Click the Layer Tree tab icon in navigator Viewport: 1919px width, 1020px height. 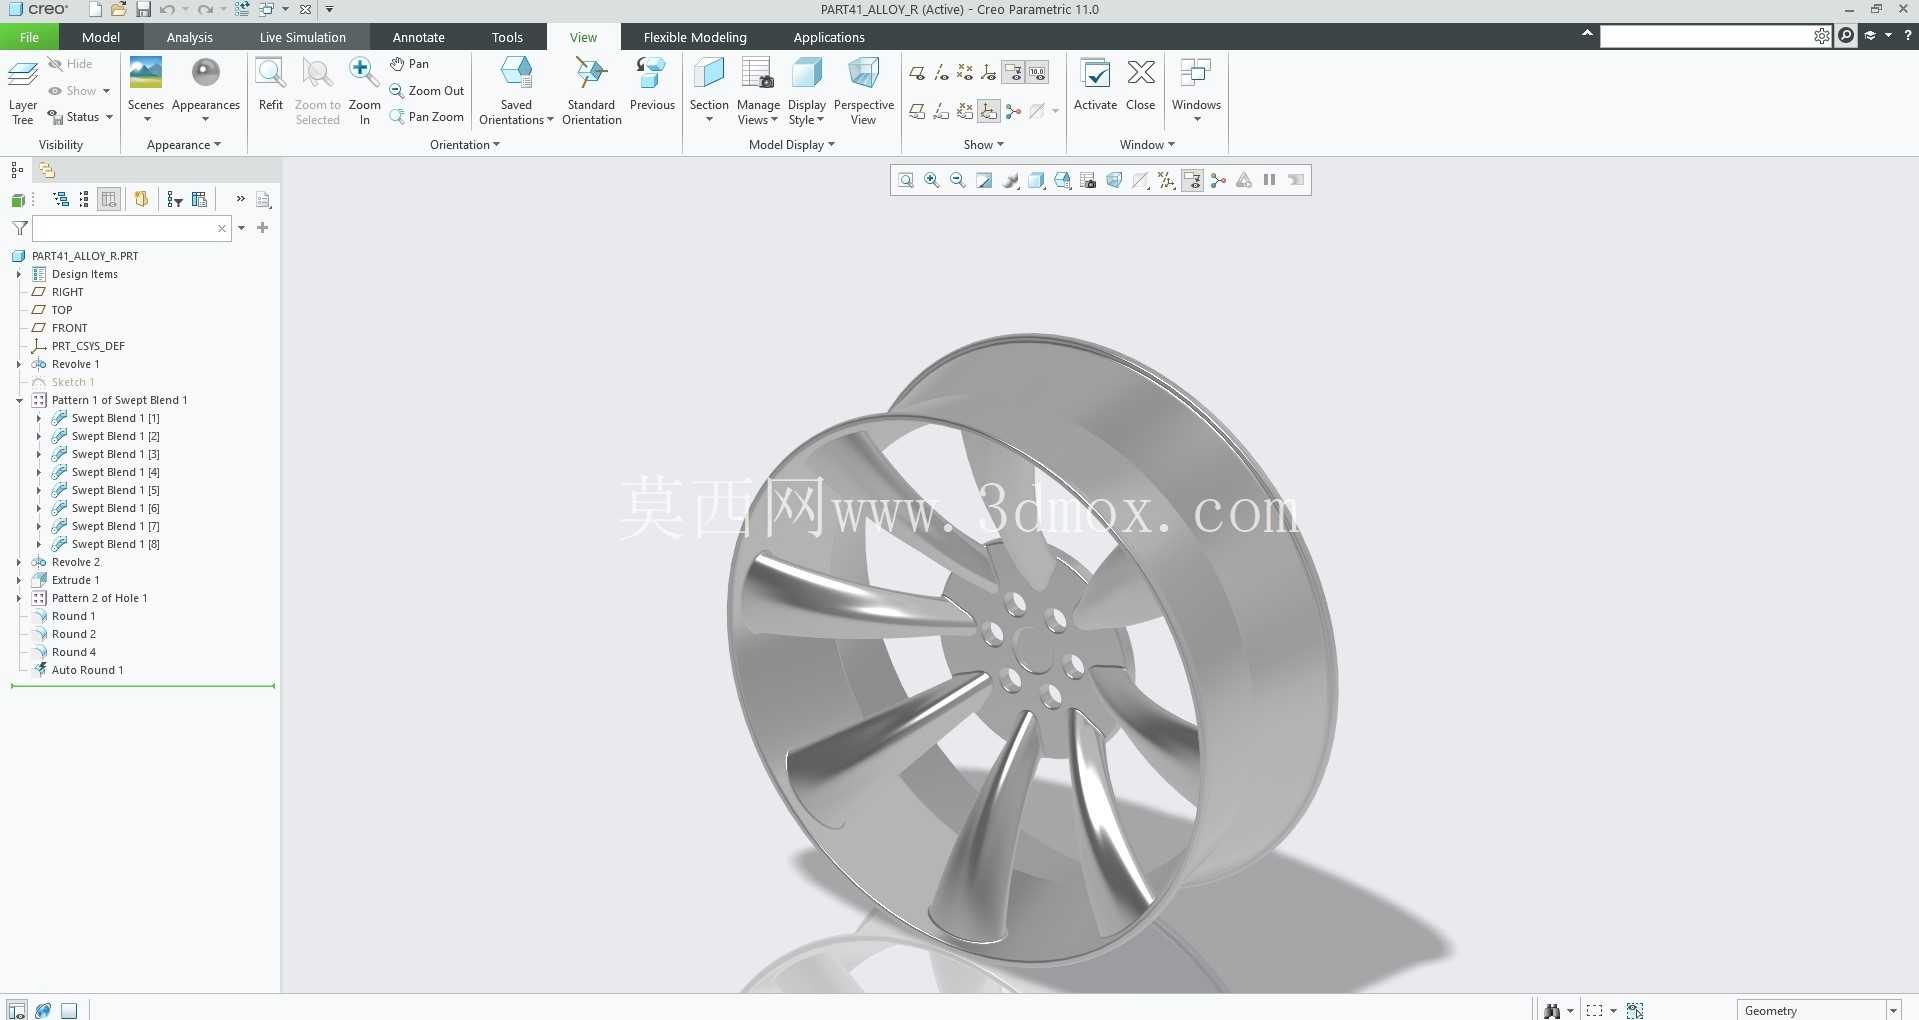(46, 170)
